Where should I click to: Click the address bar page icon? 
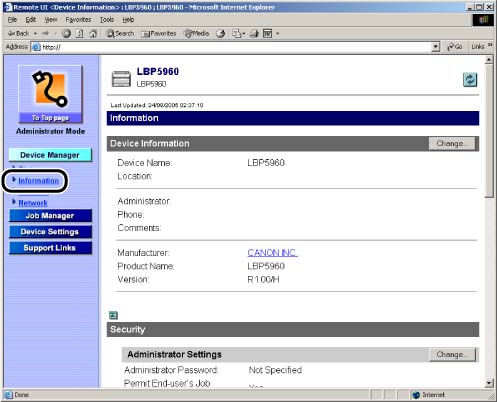click(36, 47)
